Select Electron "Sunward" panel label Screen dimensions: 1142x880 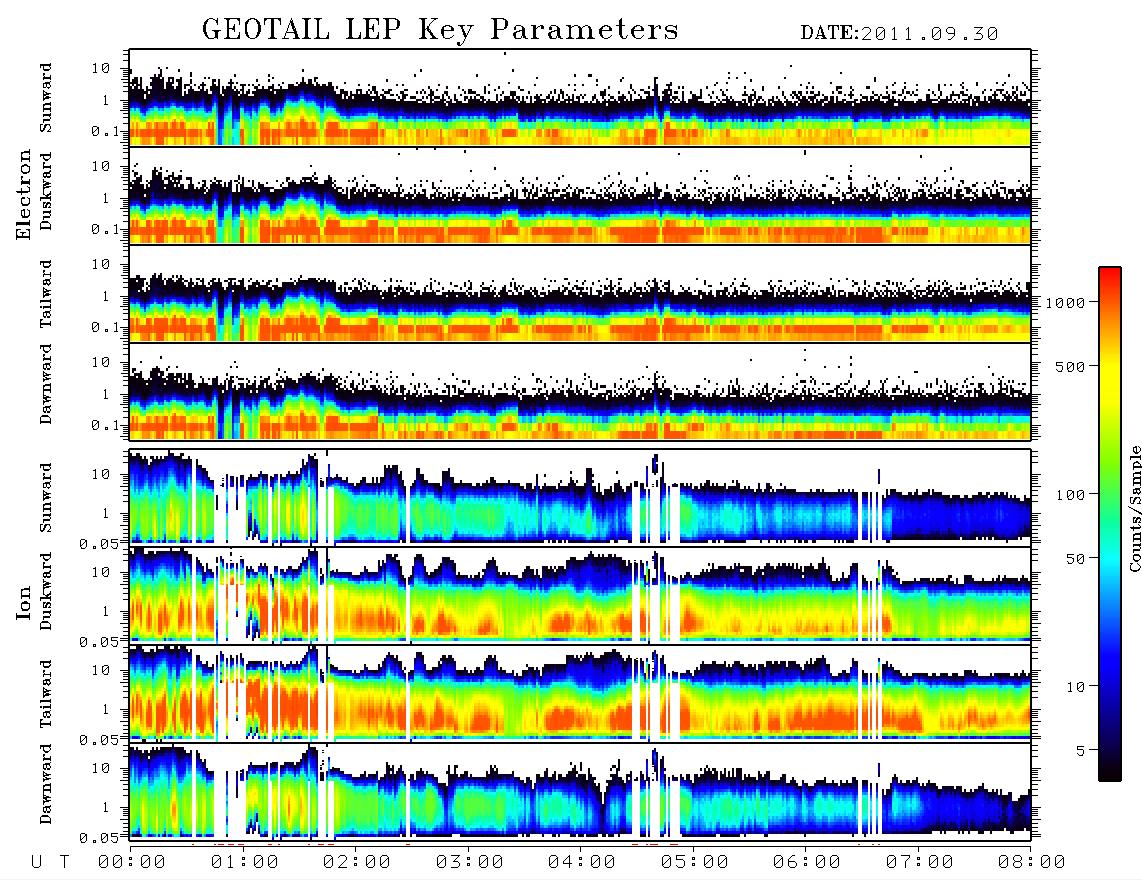46,98
